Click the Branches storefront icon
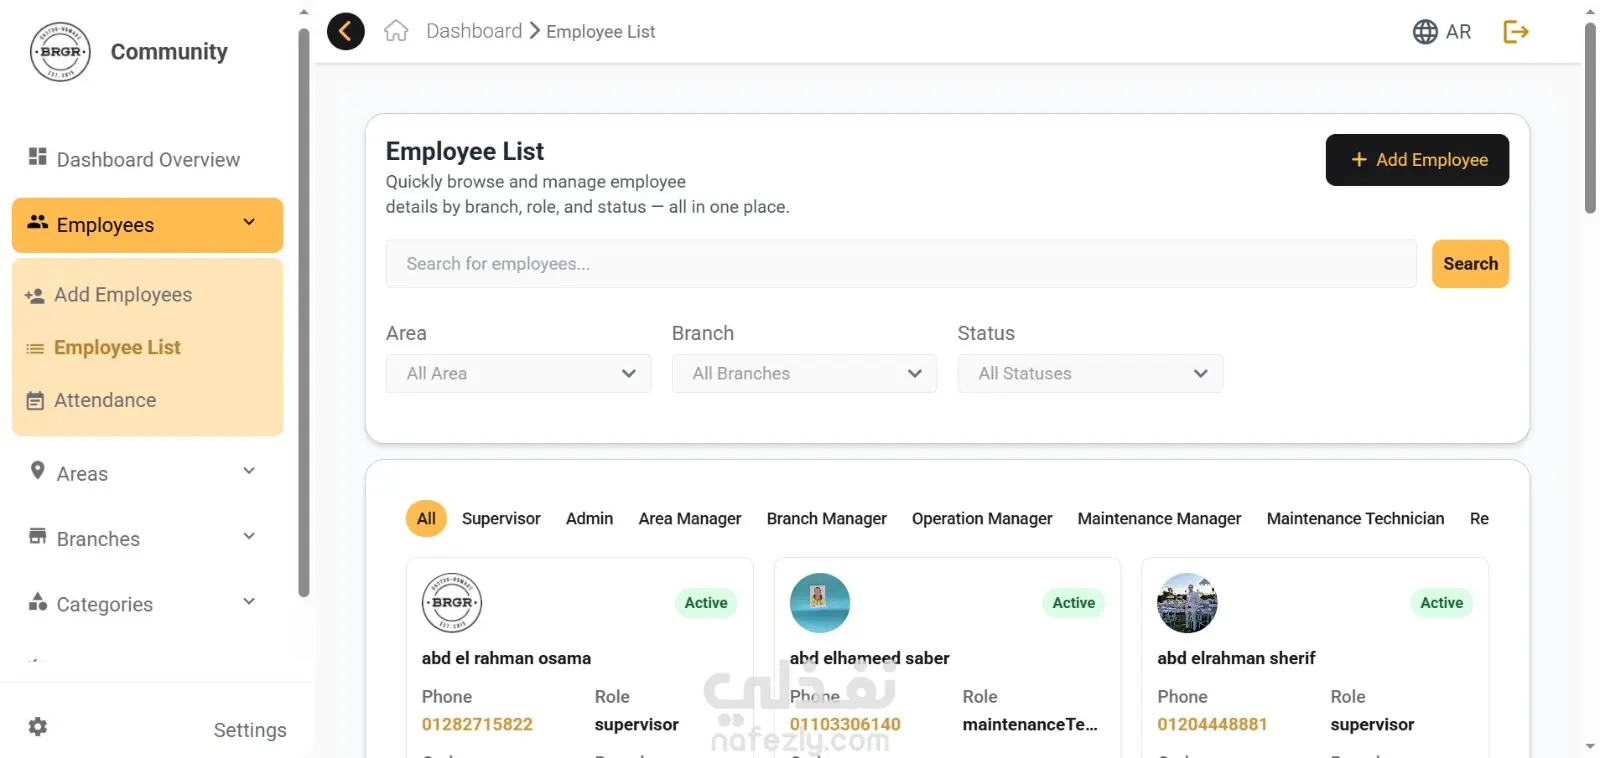Image resolution: width=1600 pixels, height=758 pixels. 38,536
